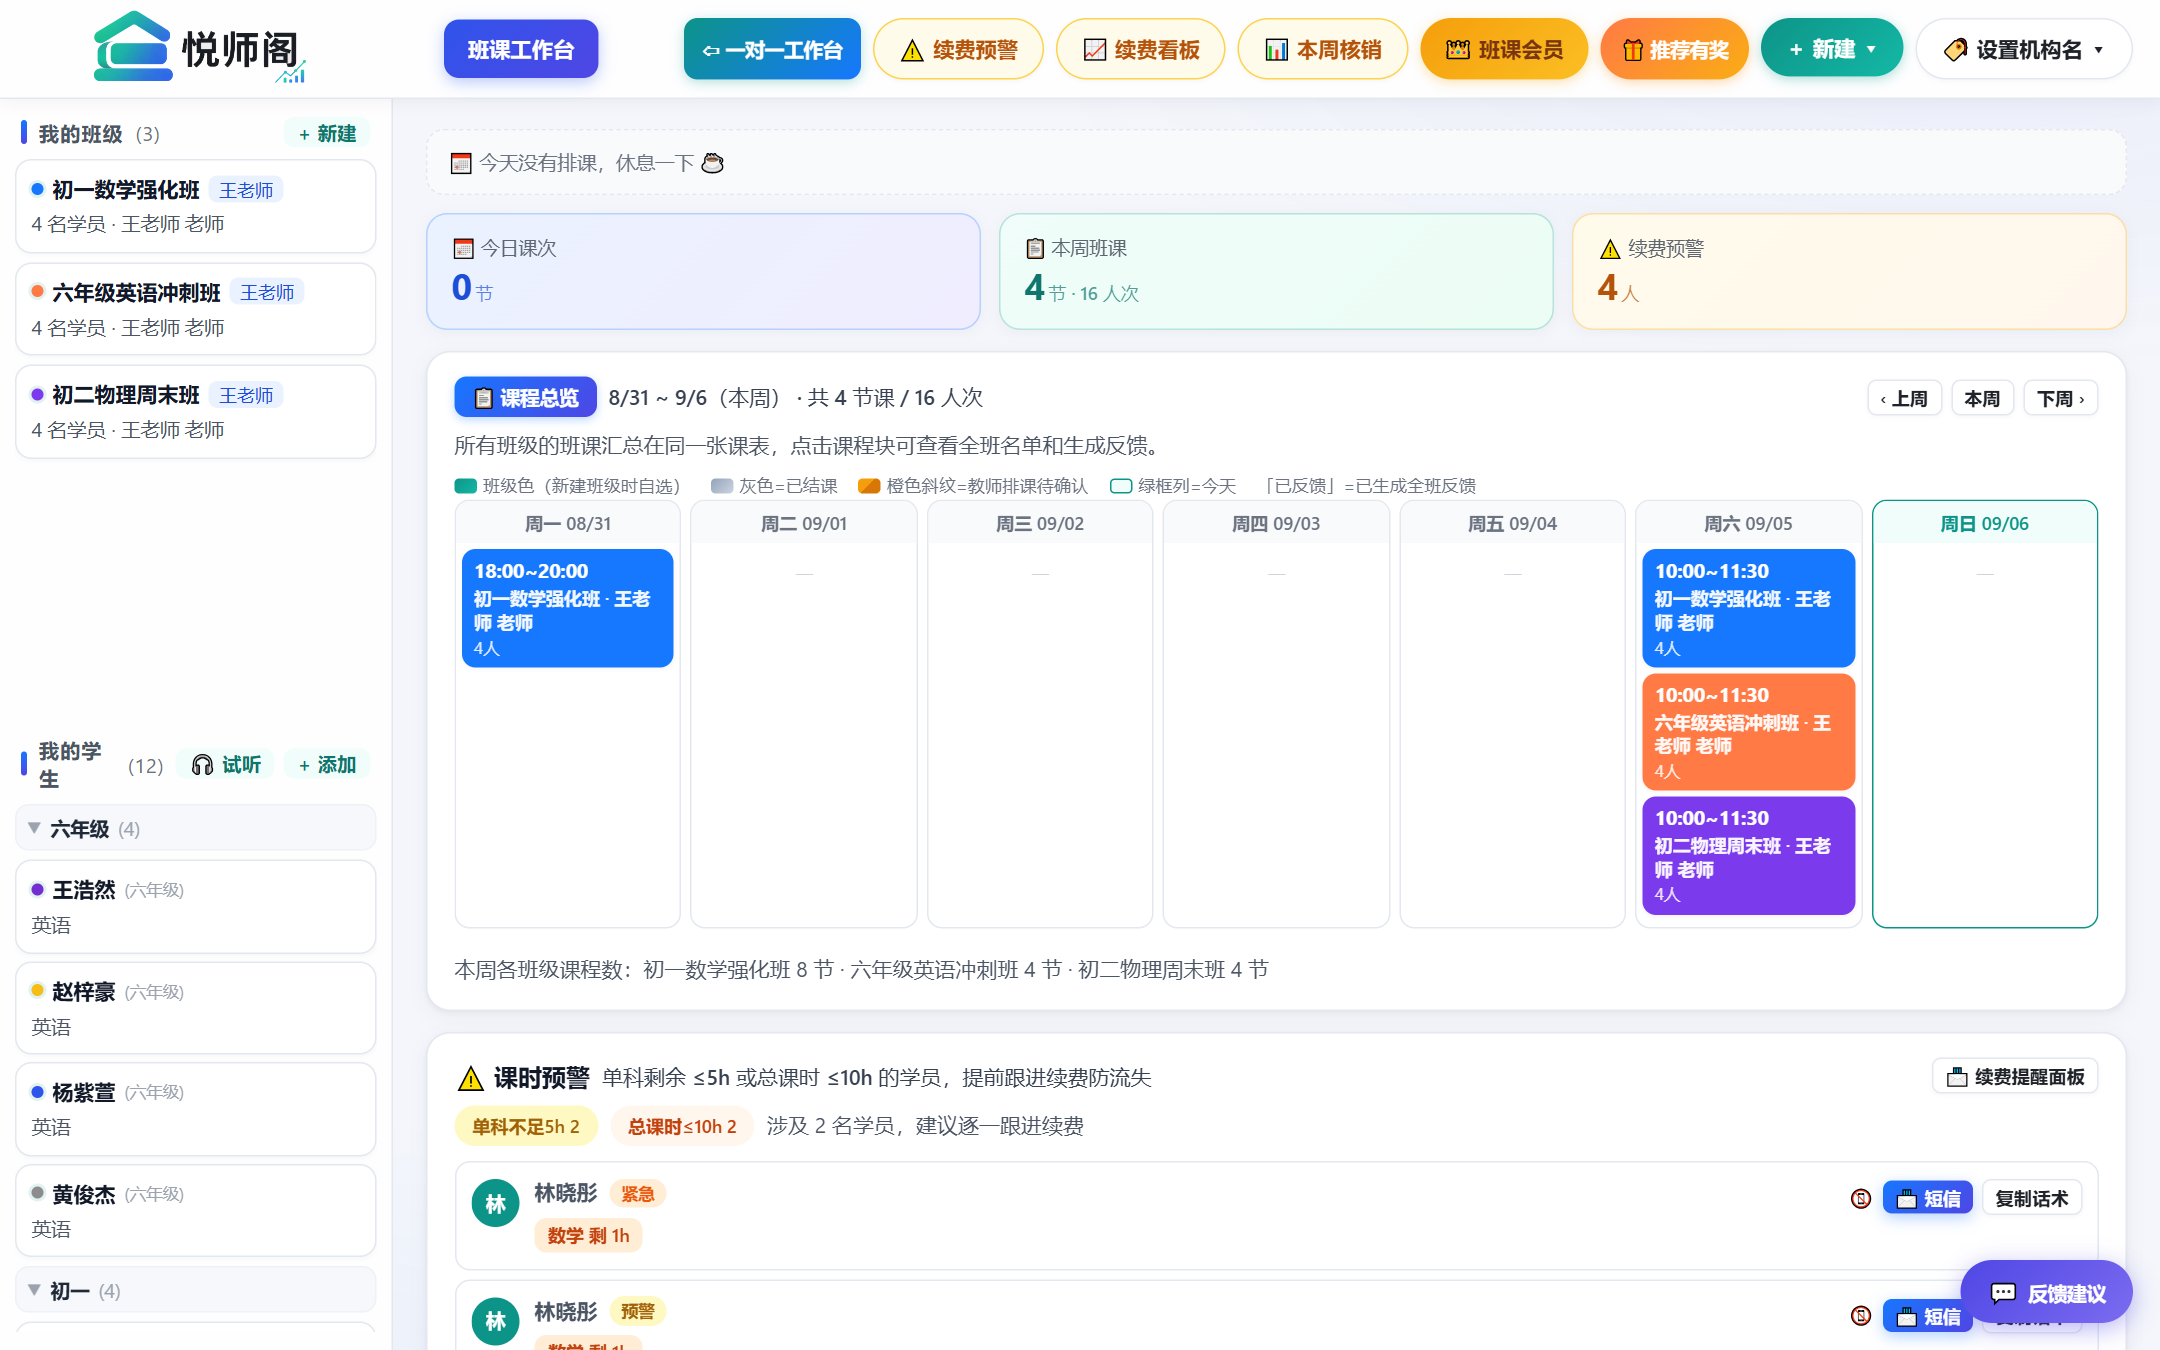This screenshot has height=1350, width=2160.
Task: Filter by 单科不足5h tag
Action: point(526,1126)
